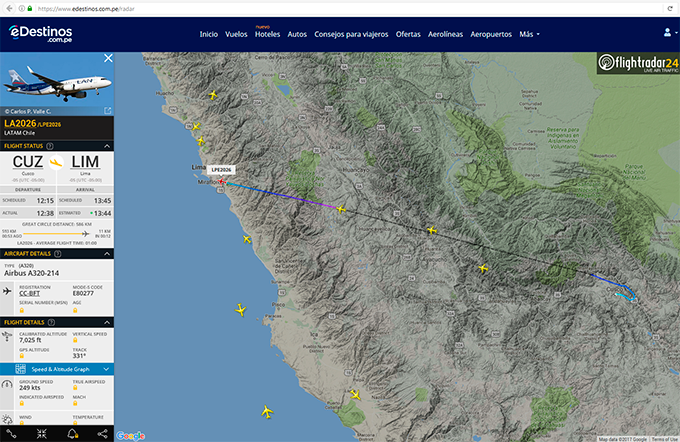Open the Aeropuertos menu item
The image size is (680, 442).
[491, 34]
